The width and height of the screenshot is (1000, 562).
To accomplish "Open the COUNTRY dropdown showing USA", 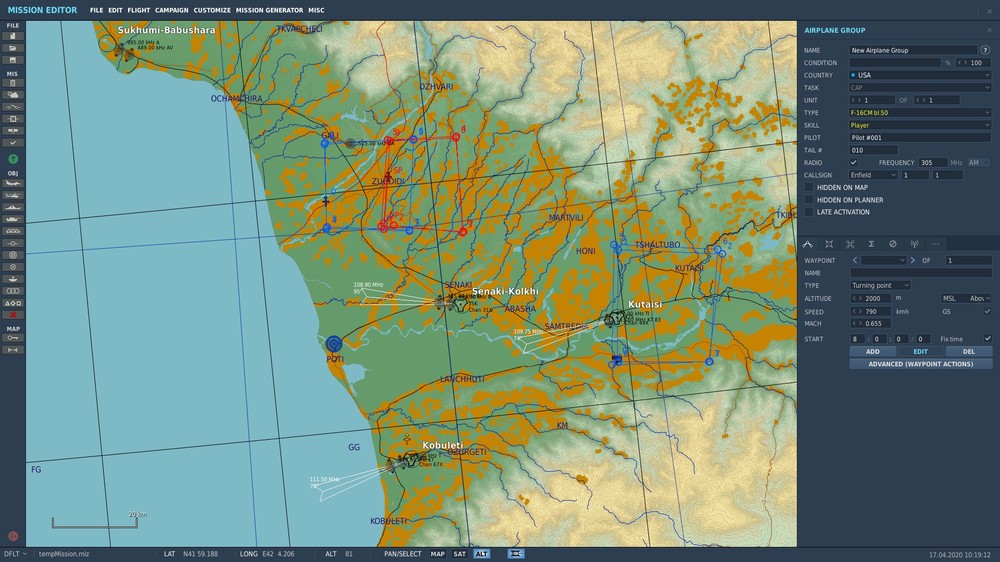I will coord(920,75).
